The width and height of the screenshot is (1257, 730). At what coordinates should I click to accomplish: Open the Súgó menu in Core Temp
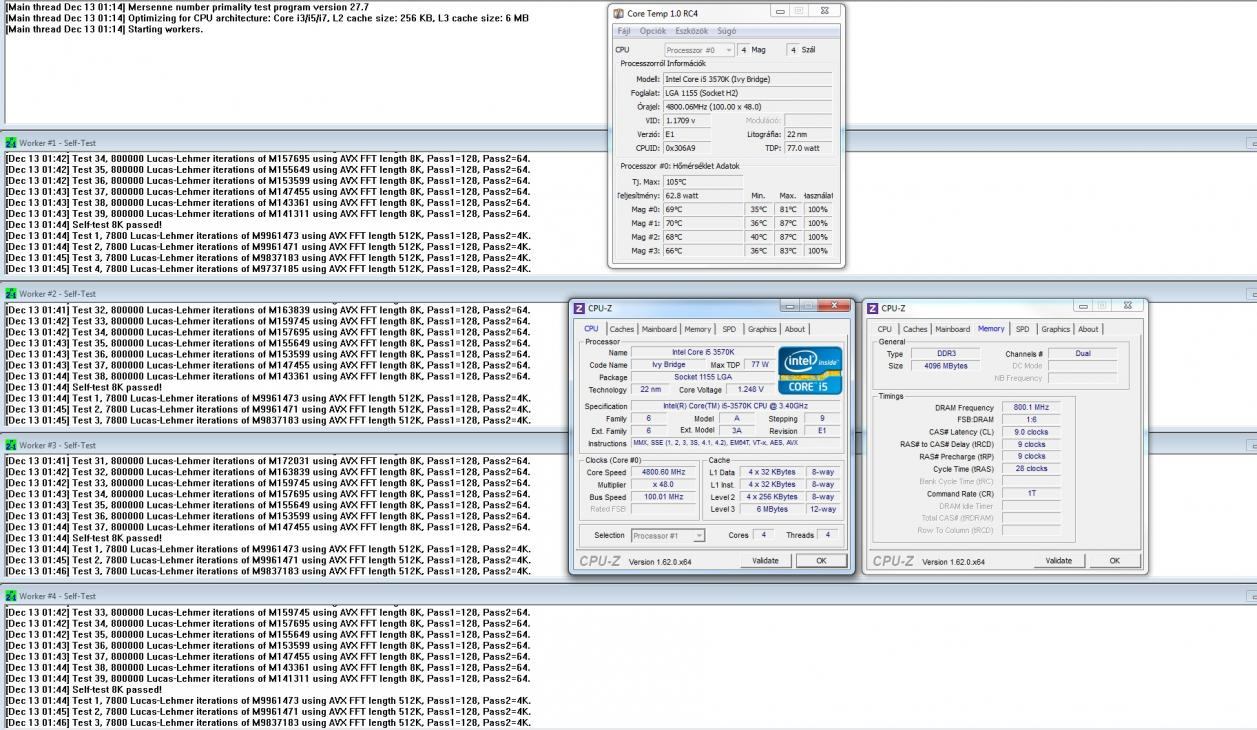[727, 31]
